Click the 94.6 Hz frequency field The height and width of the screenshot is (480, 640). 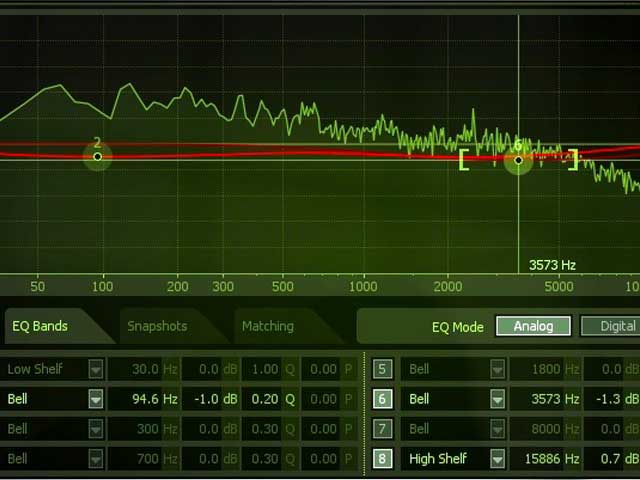[x=144, y=399]
